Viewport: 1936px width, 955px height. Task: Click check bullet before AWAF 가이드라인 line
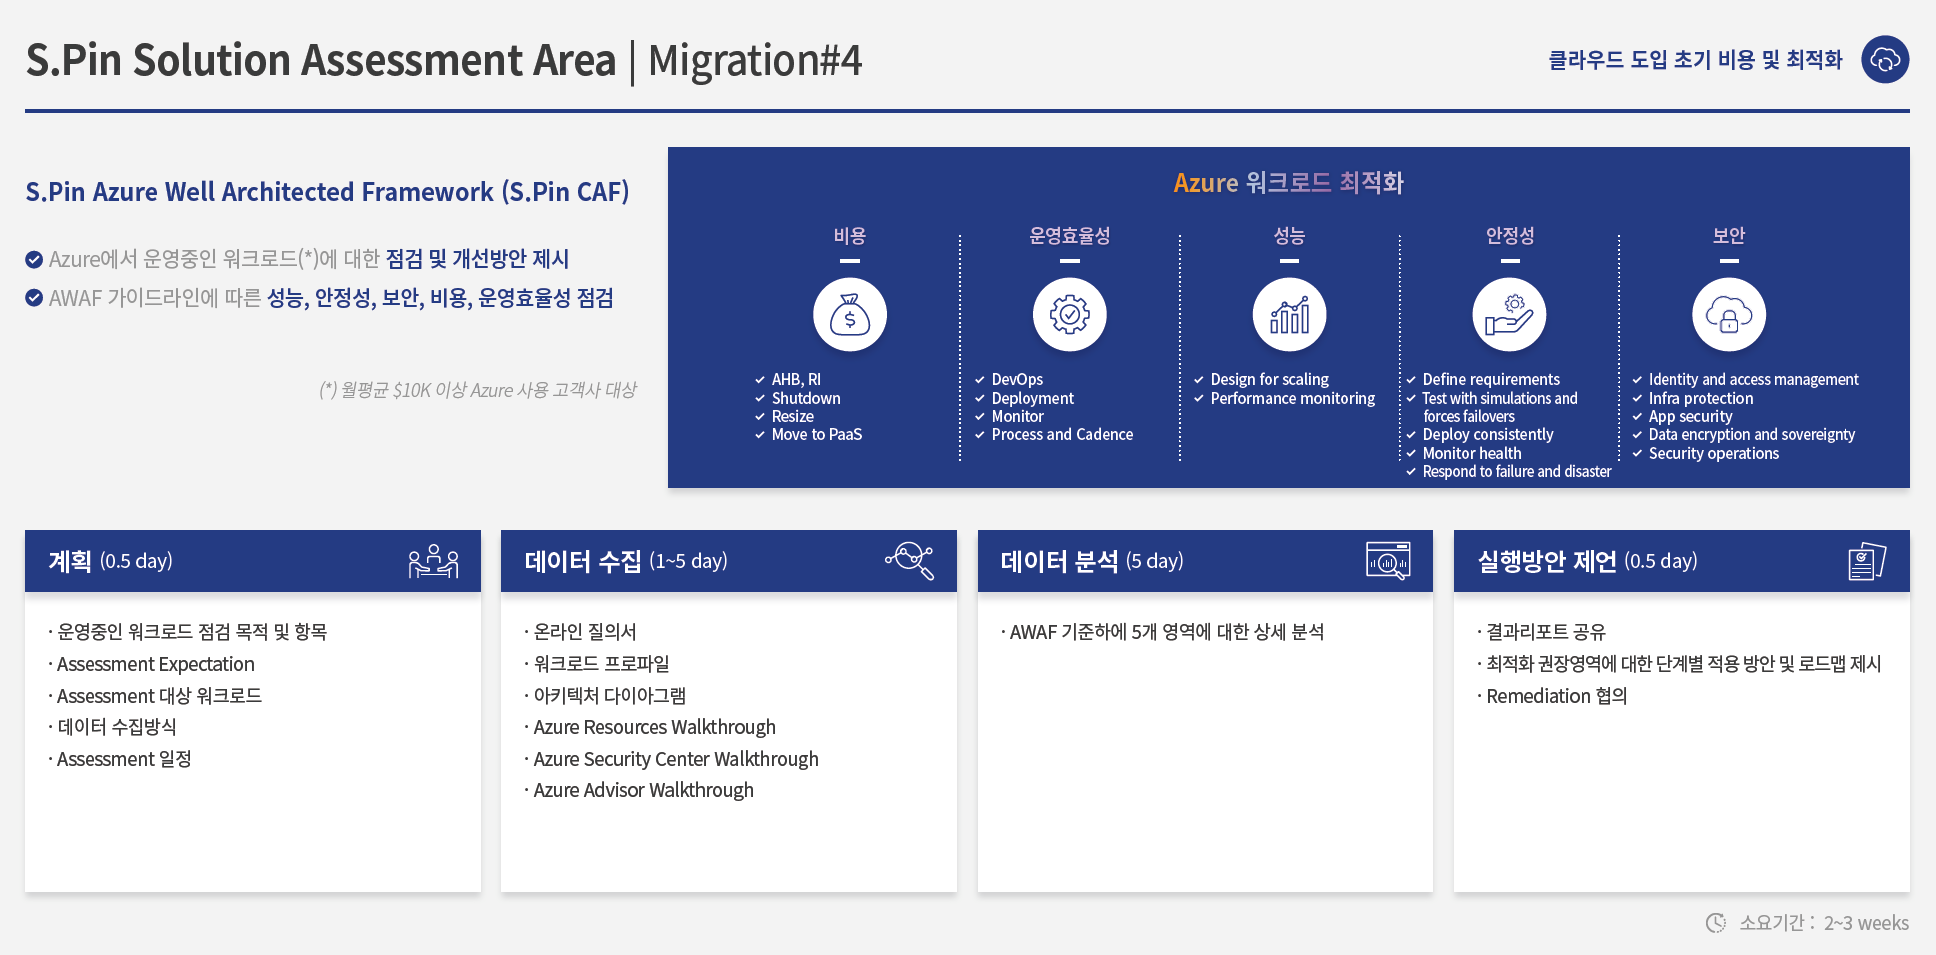coord(34,298)
